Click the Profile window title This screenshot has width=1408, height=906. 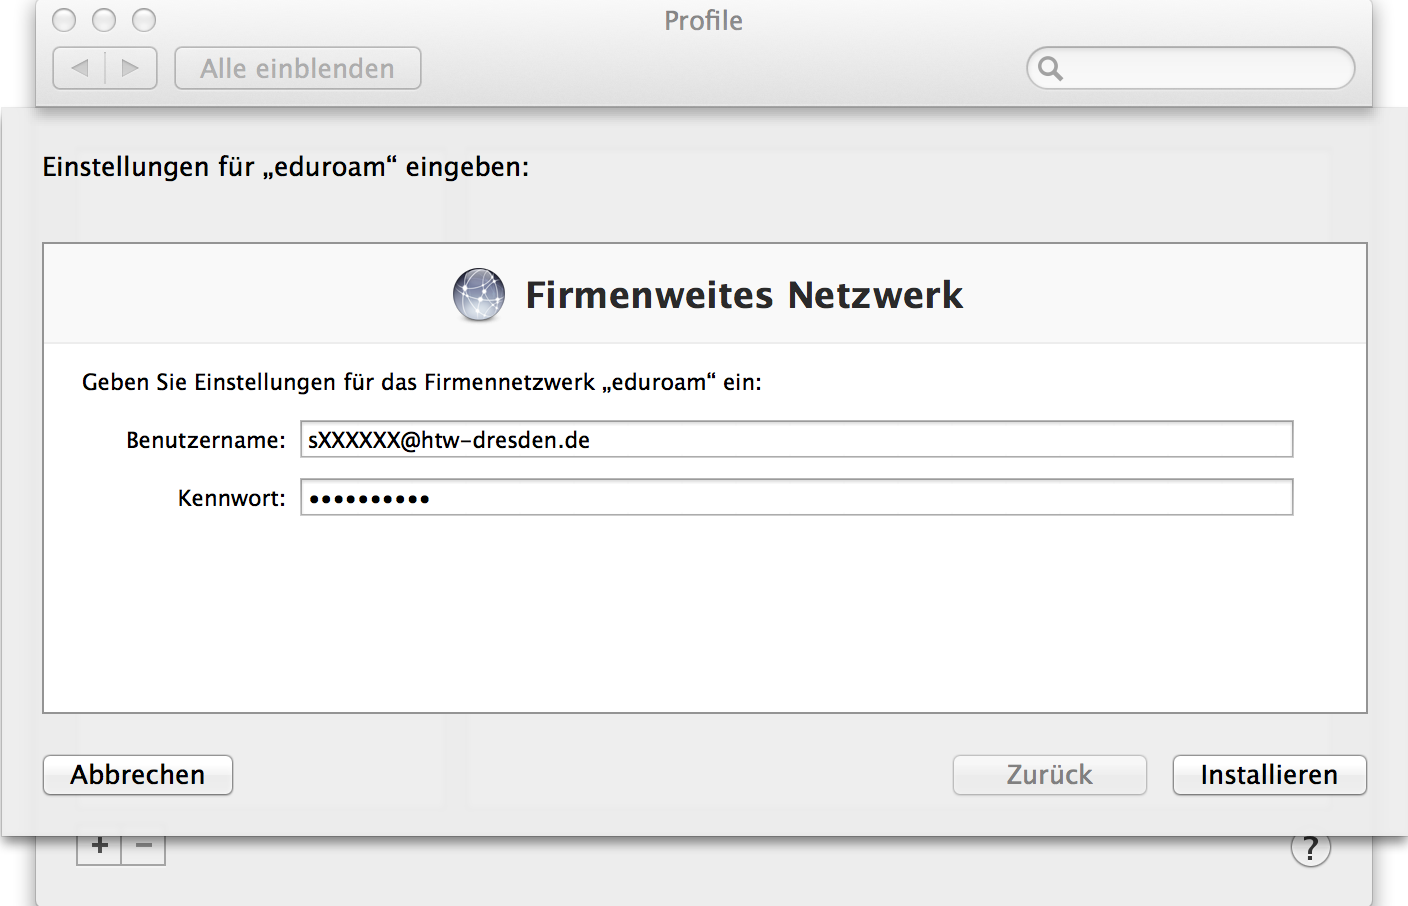coord(704,21)
